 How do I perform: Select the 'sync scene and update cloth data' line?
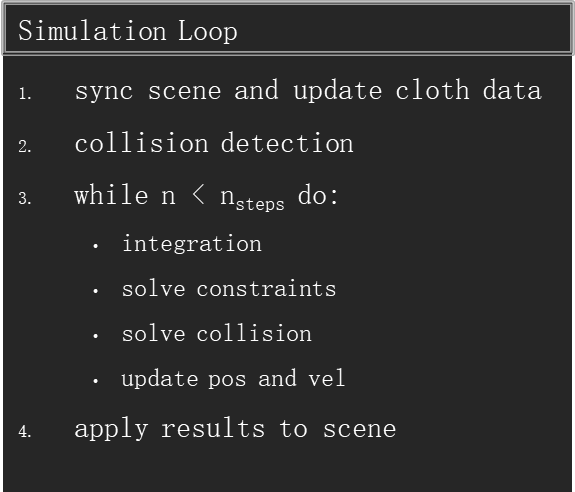pos(308,91)
